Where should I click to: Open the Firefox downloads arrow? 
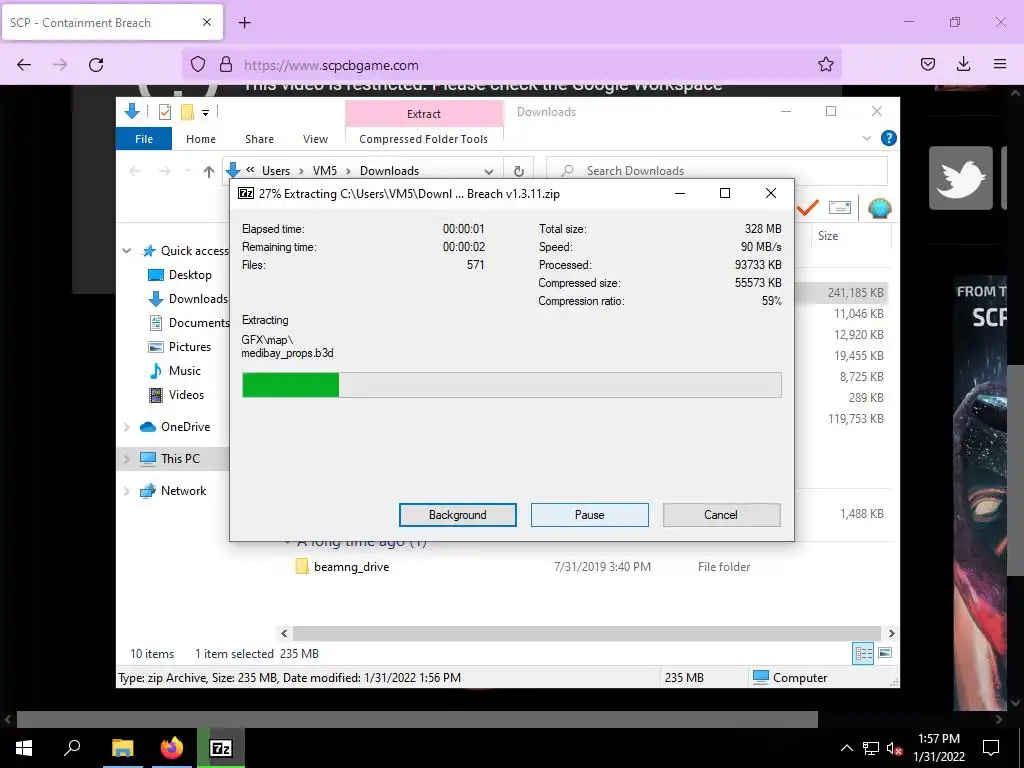(963, 64)
